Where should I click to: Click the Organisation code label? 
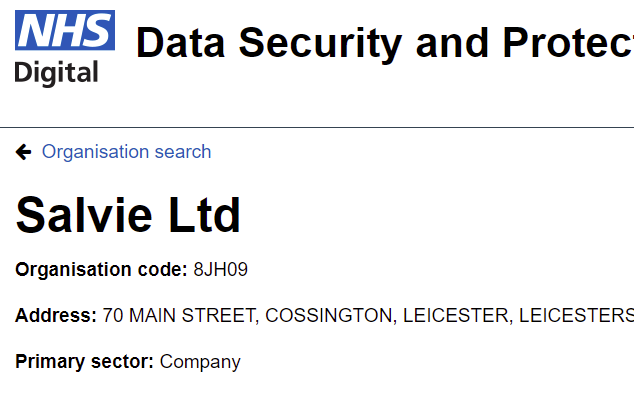tap(101, 269)
